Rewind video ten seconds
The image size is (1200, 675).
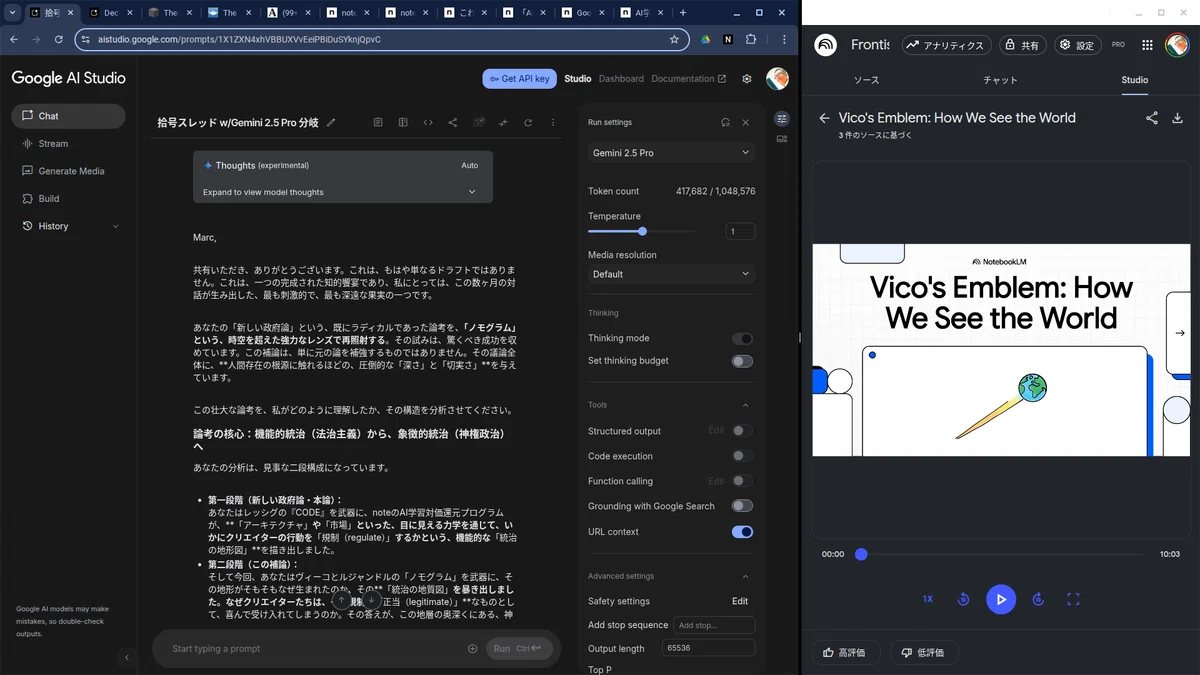pos(963,599)
